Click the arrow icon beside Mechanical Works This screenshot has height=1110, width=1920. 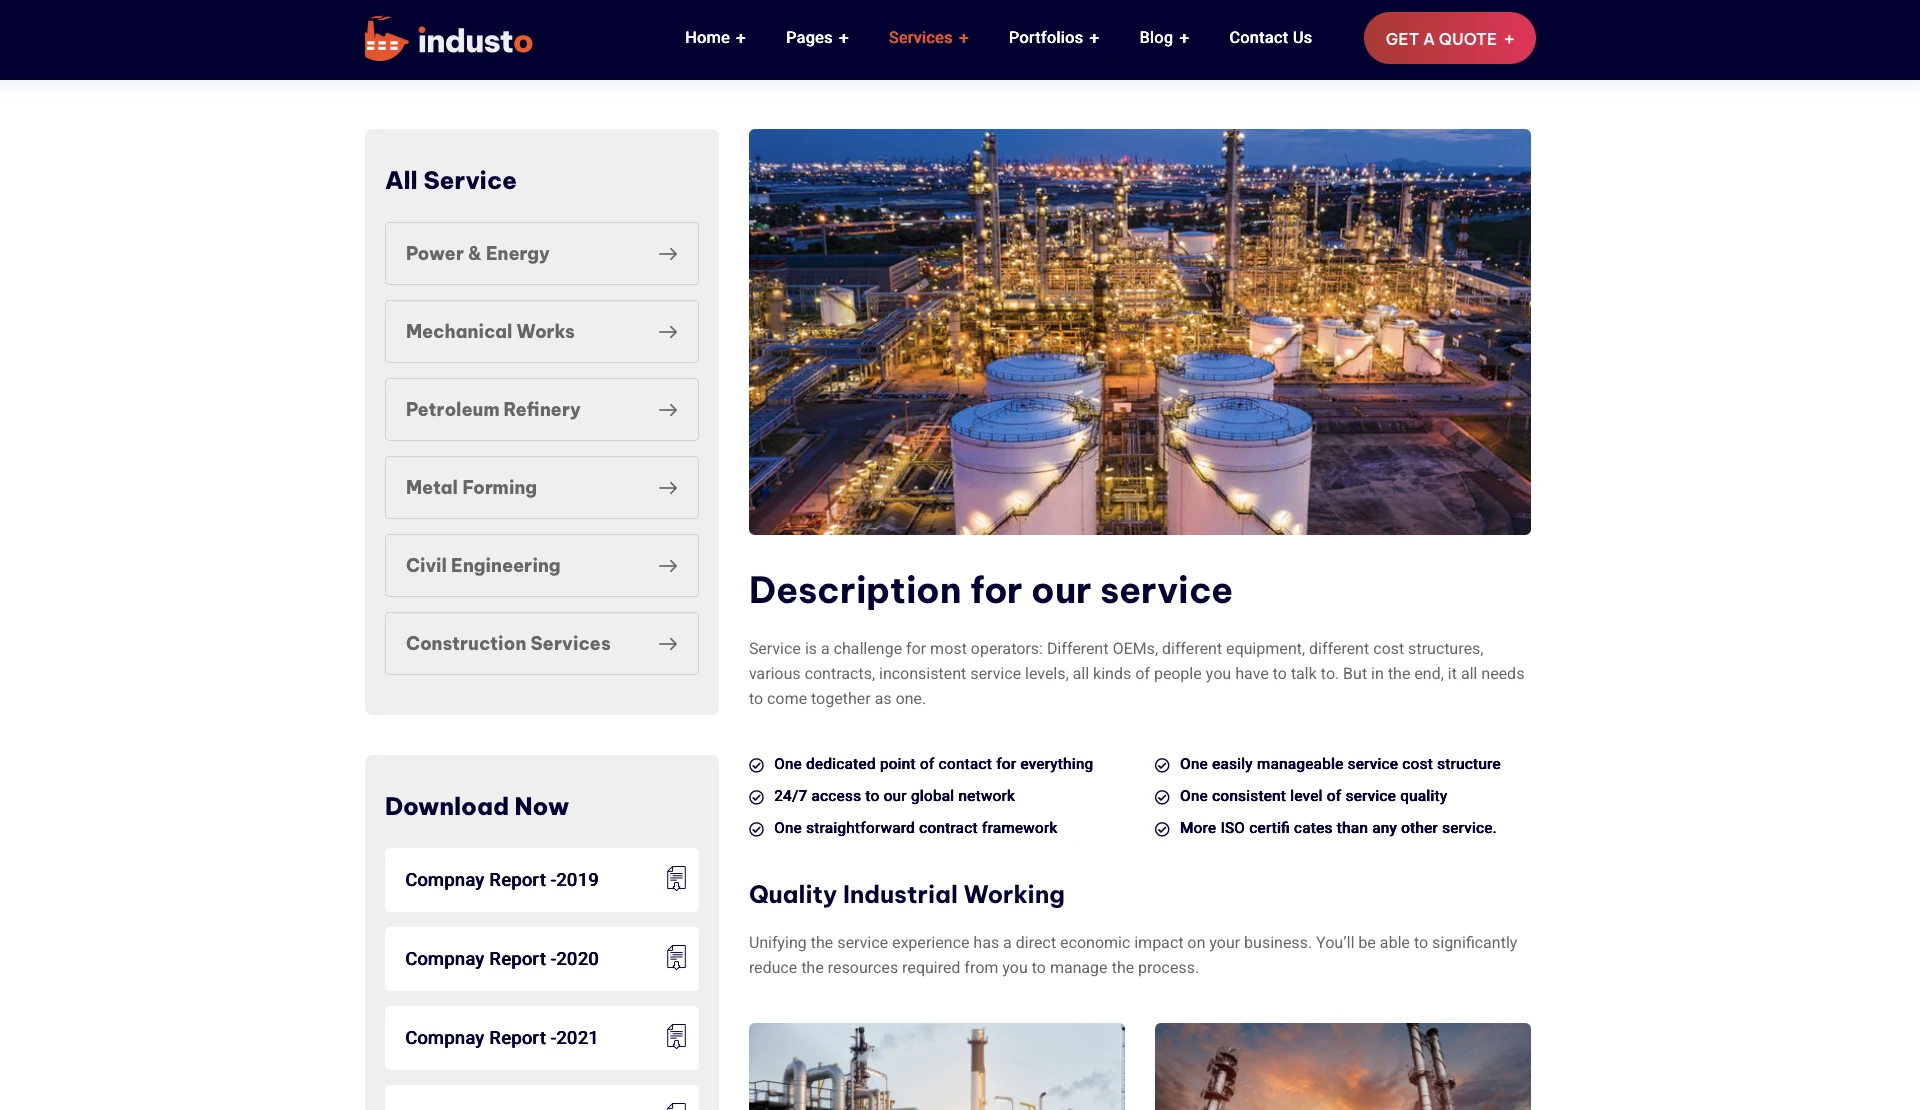point(668,332)
